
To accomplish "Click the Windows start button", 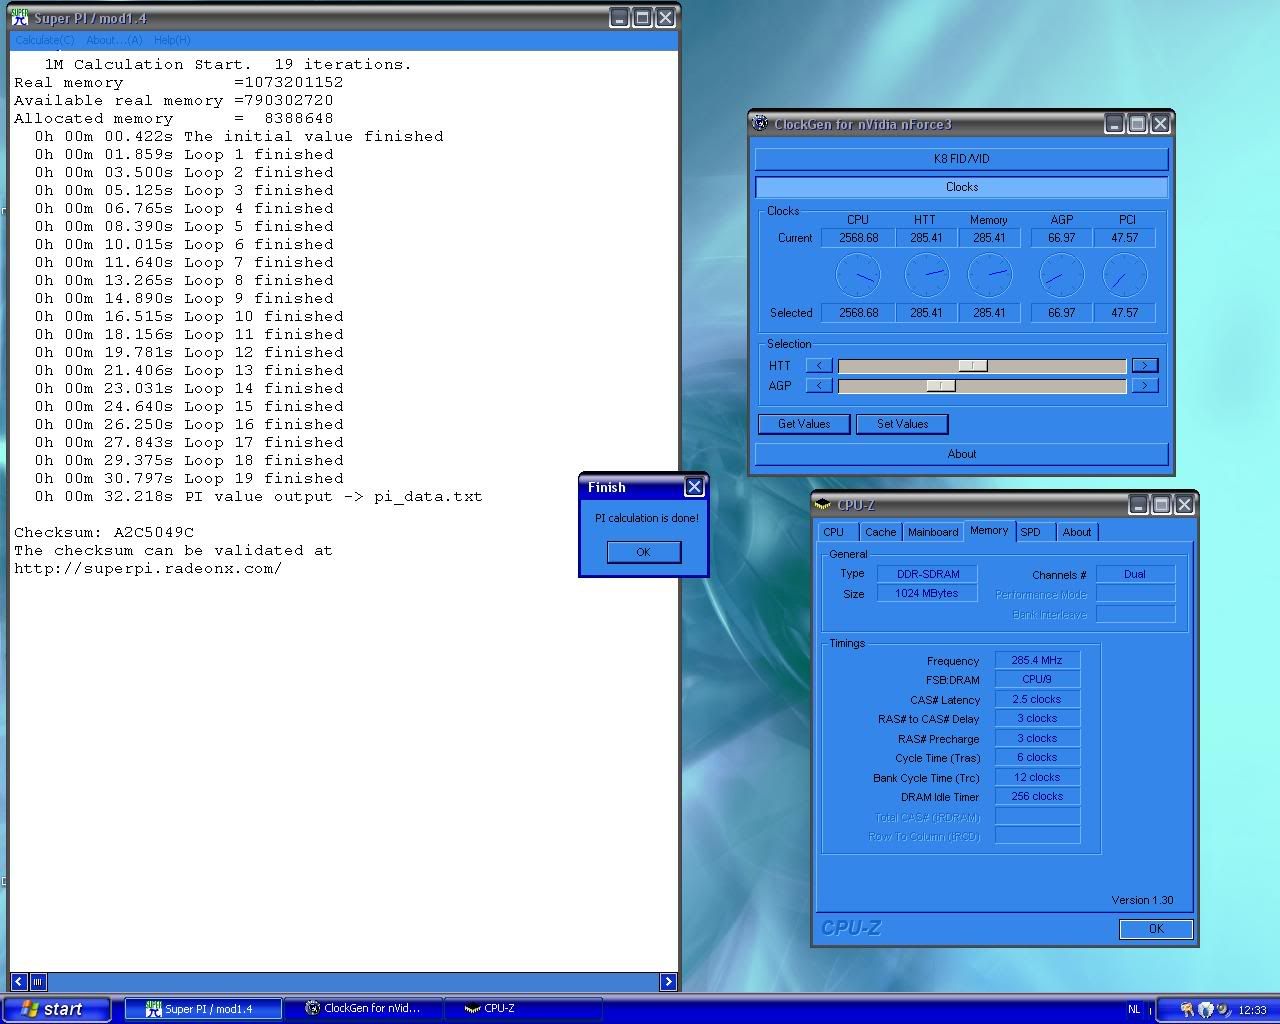I will coord(56,1009).
